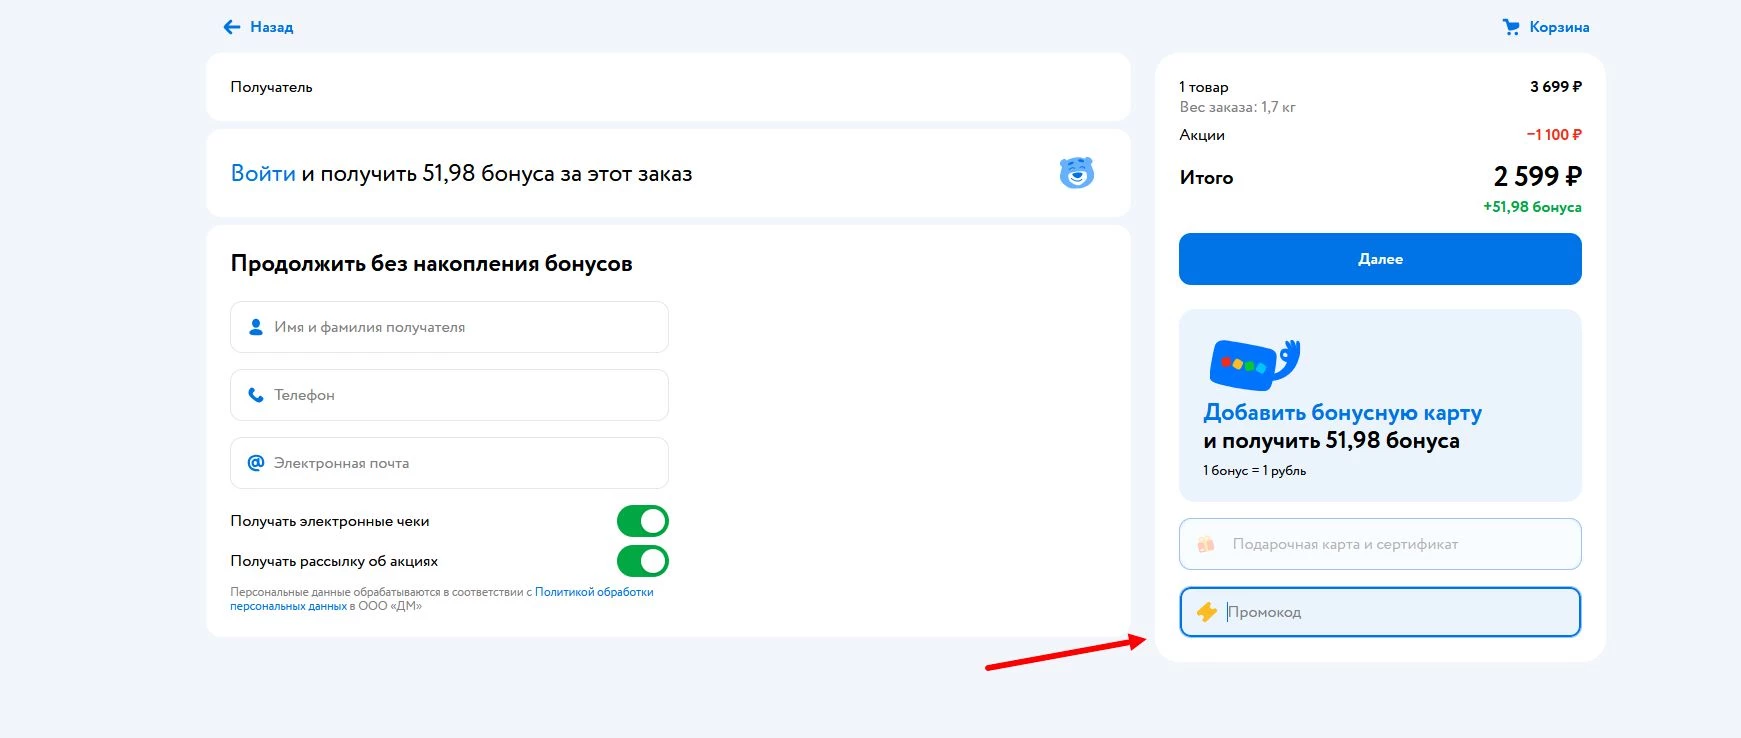This screenshot has width=1741, height=738.
Task: Focus the Подарочная карта и сертификат field
Action: click(x=1380, y=544)
